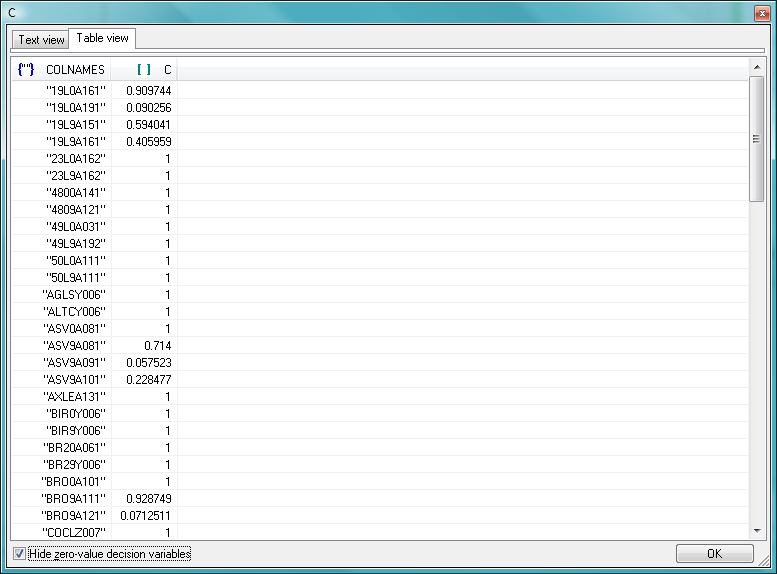
Task: Click the string type icon beside COLNAMES
Action: pos(26,70)
